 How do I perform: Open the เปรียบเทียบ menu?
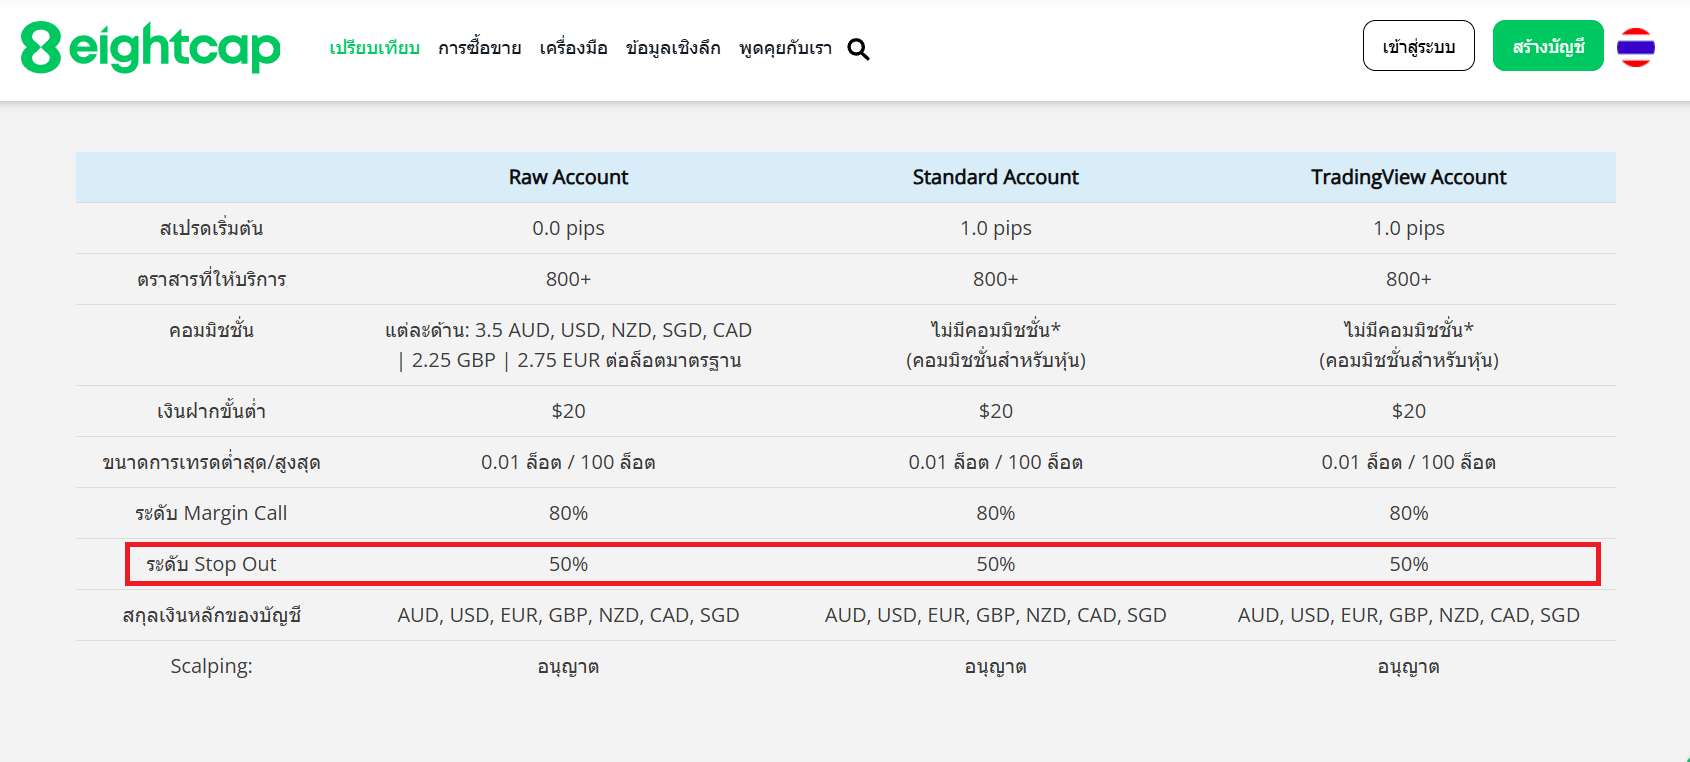pyautogui.click(x=374, y=48)
